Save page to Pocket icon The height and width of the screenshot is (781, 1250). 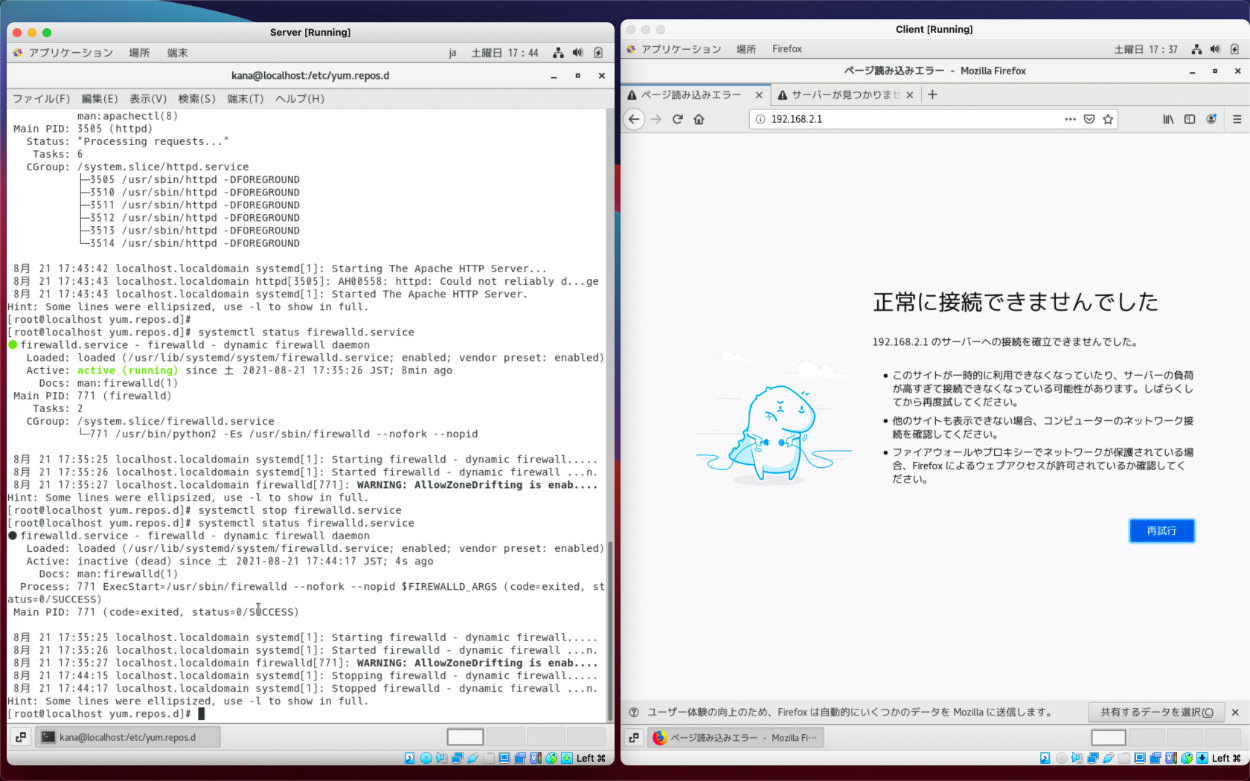[1089, 119]
